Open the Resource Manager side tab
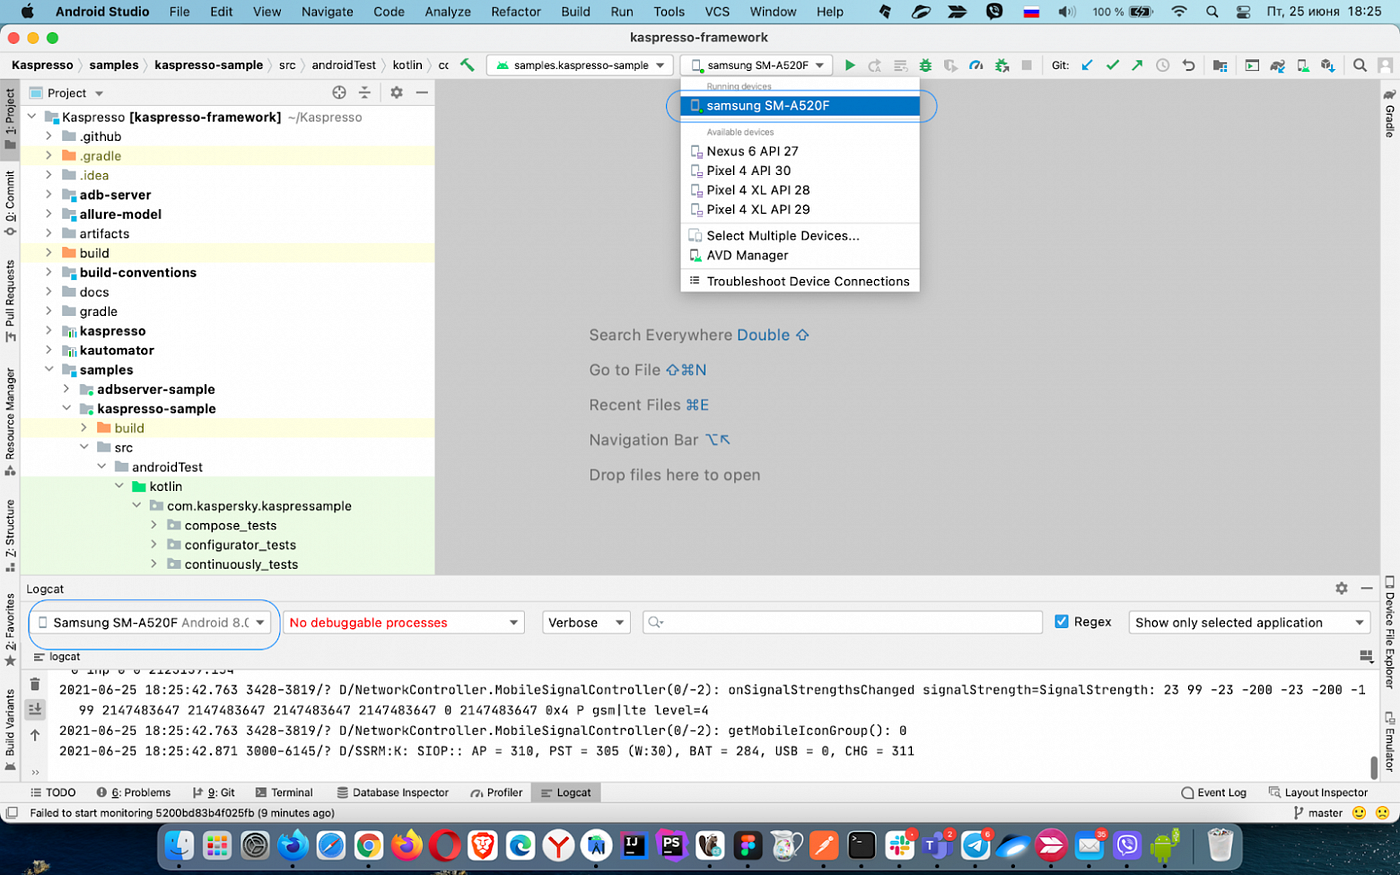The image size is (1400, 875). coord(10,421)
